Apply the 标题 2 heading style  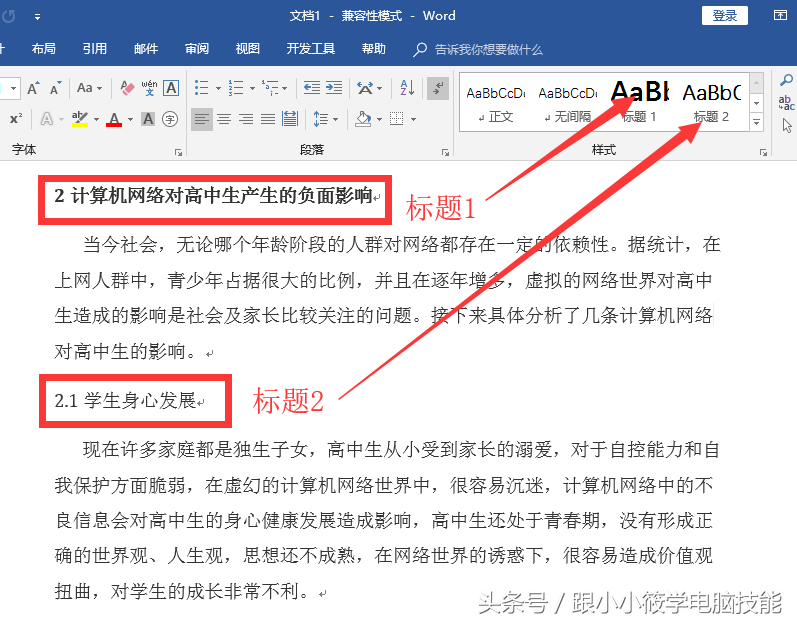tap(712, 103)
